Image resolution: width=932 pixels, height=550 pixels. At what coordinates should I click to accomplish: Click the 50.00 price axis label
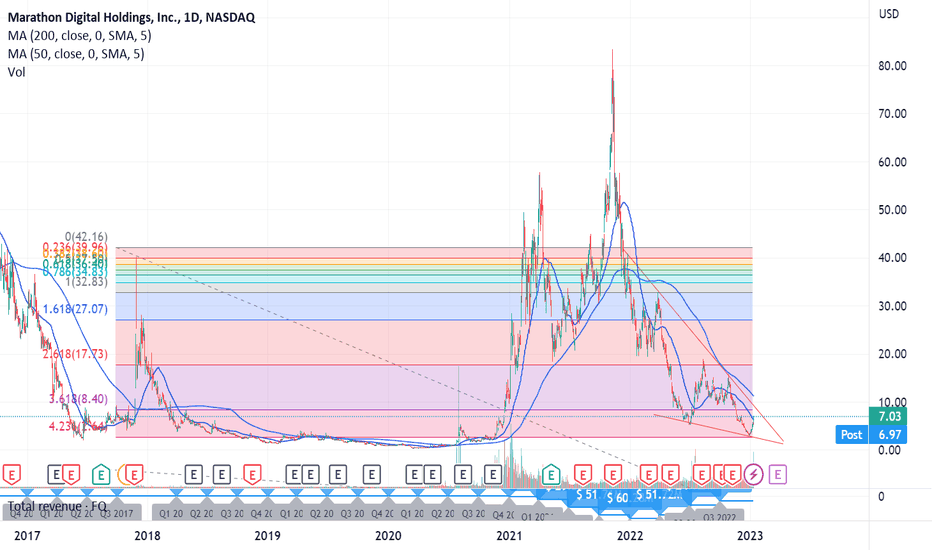tap(892, 210)
